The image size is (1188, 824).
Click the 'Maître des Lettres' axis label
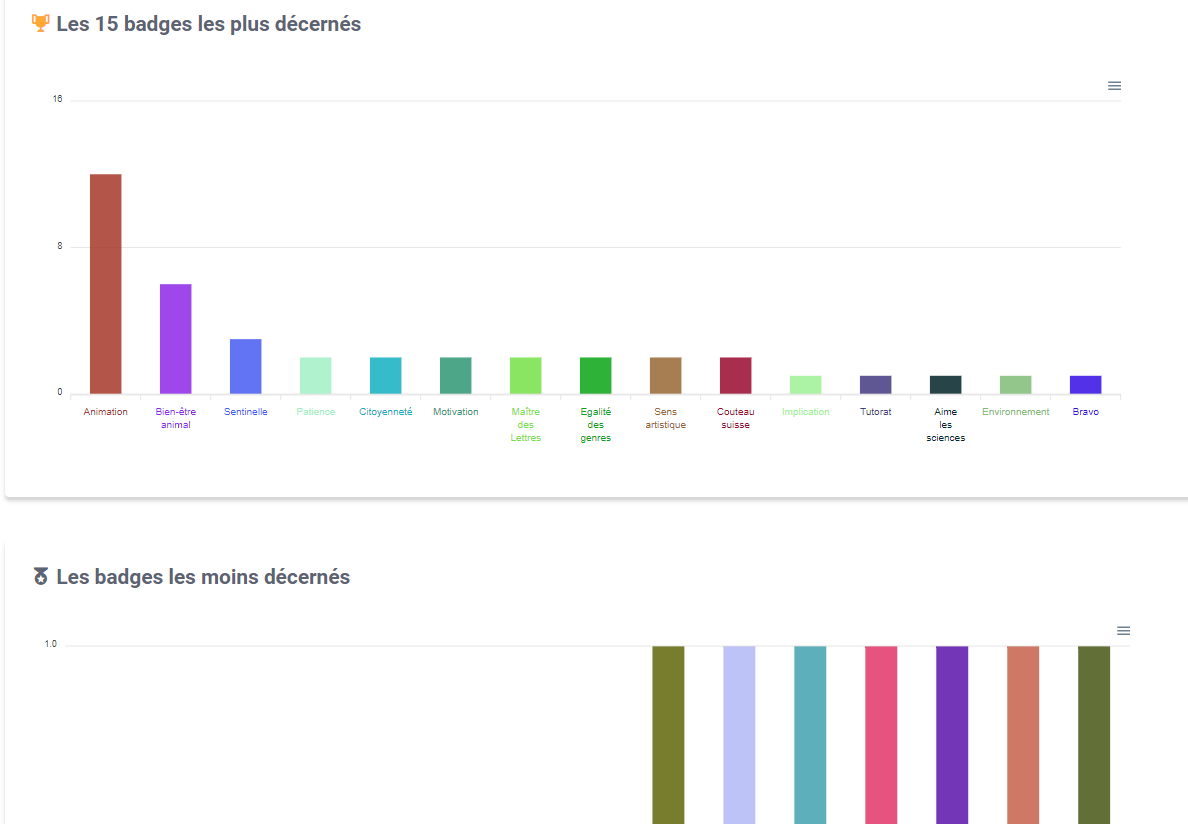pyautogui.click(x=525, y=425)
